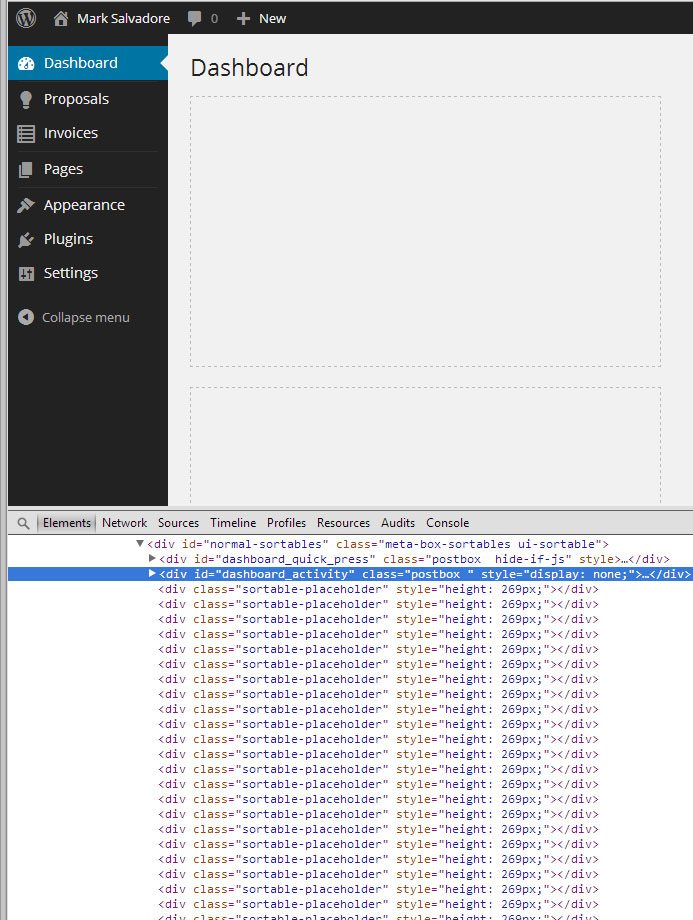
Task: Click the Plugins plug icon
Action: coord(26,239)
